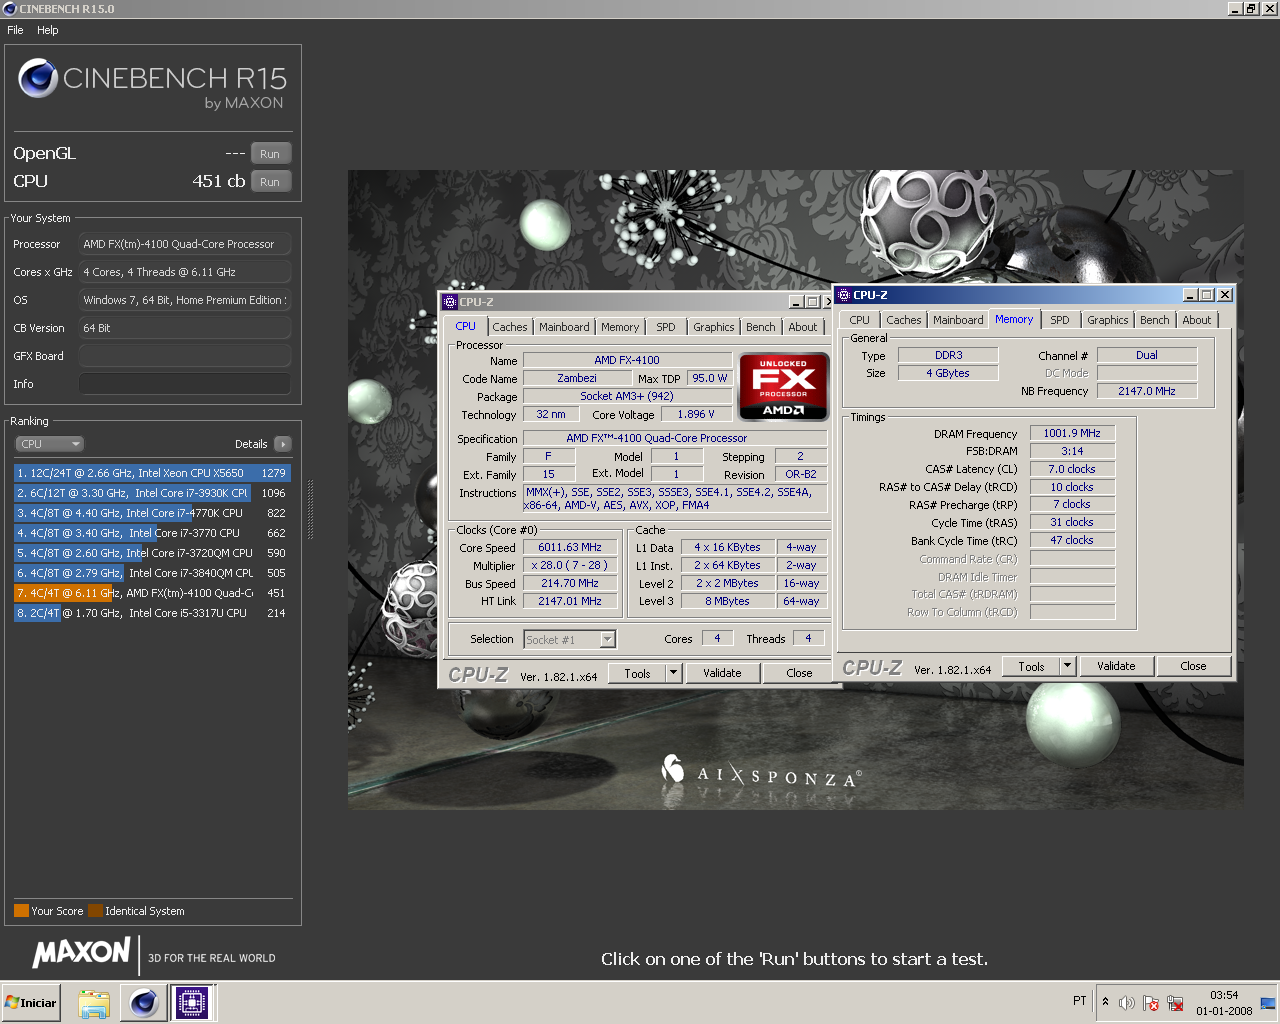Switch to Graphics tab in back CPU-Z window

pos(714,327)
